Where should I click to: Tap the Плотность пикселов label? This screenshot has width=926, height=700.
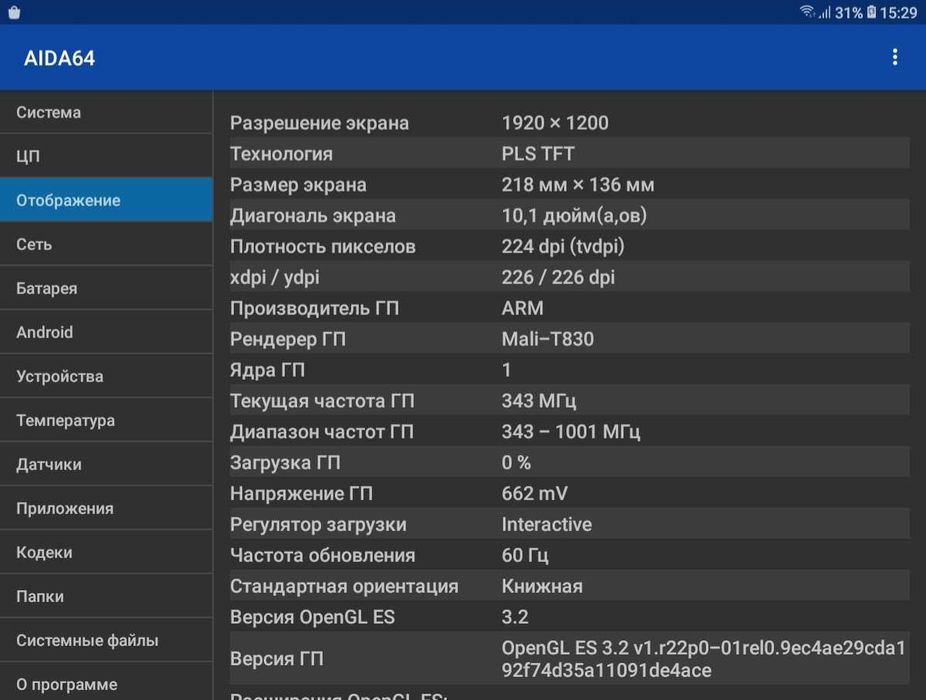322,246
